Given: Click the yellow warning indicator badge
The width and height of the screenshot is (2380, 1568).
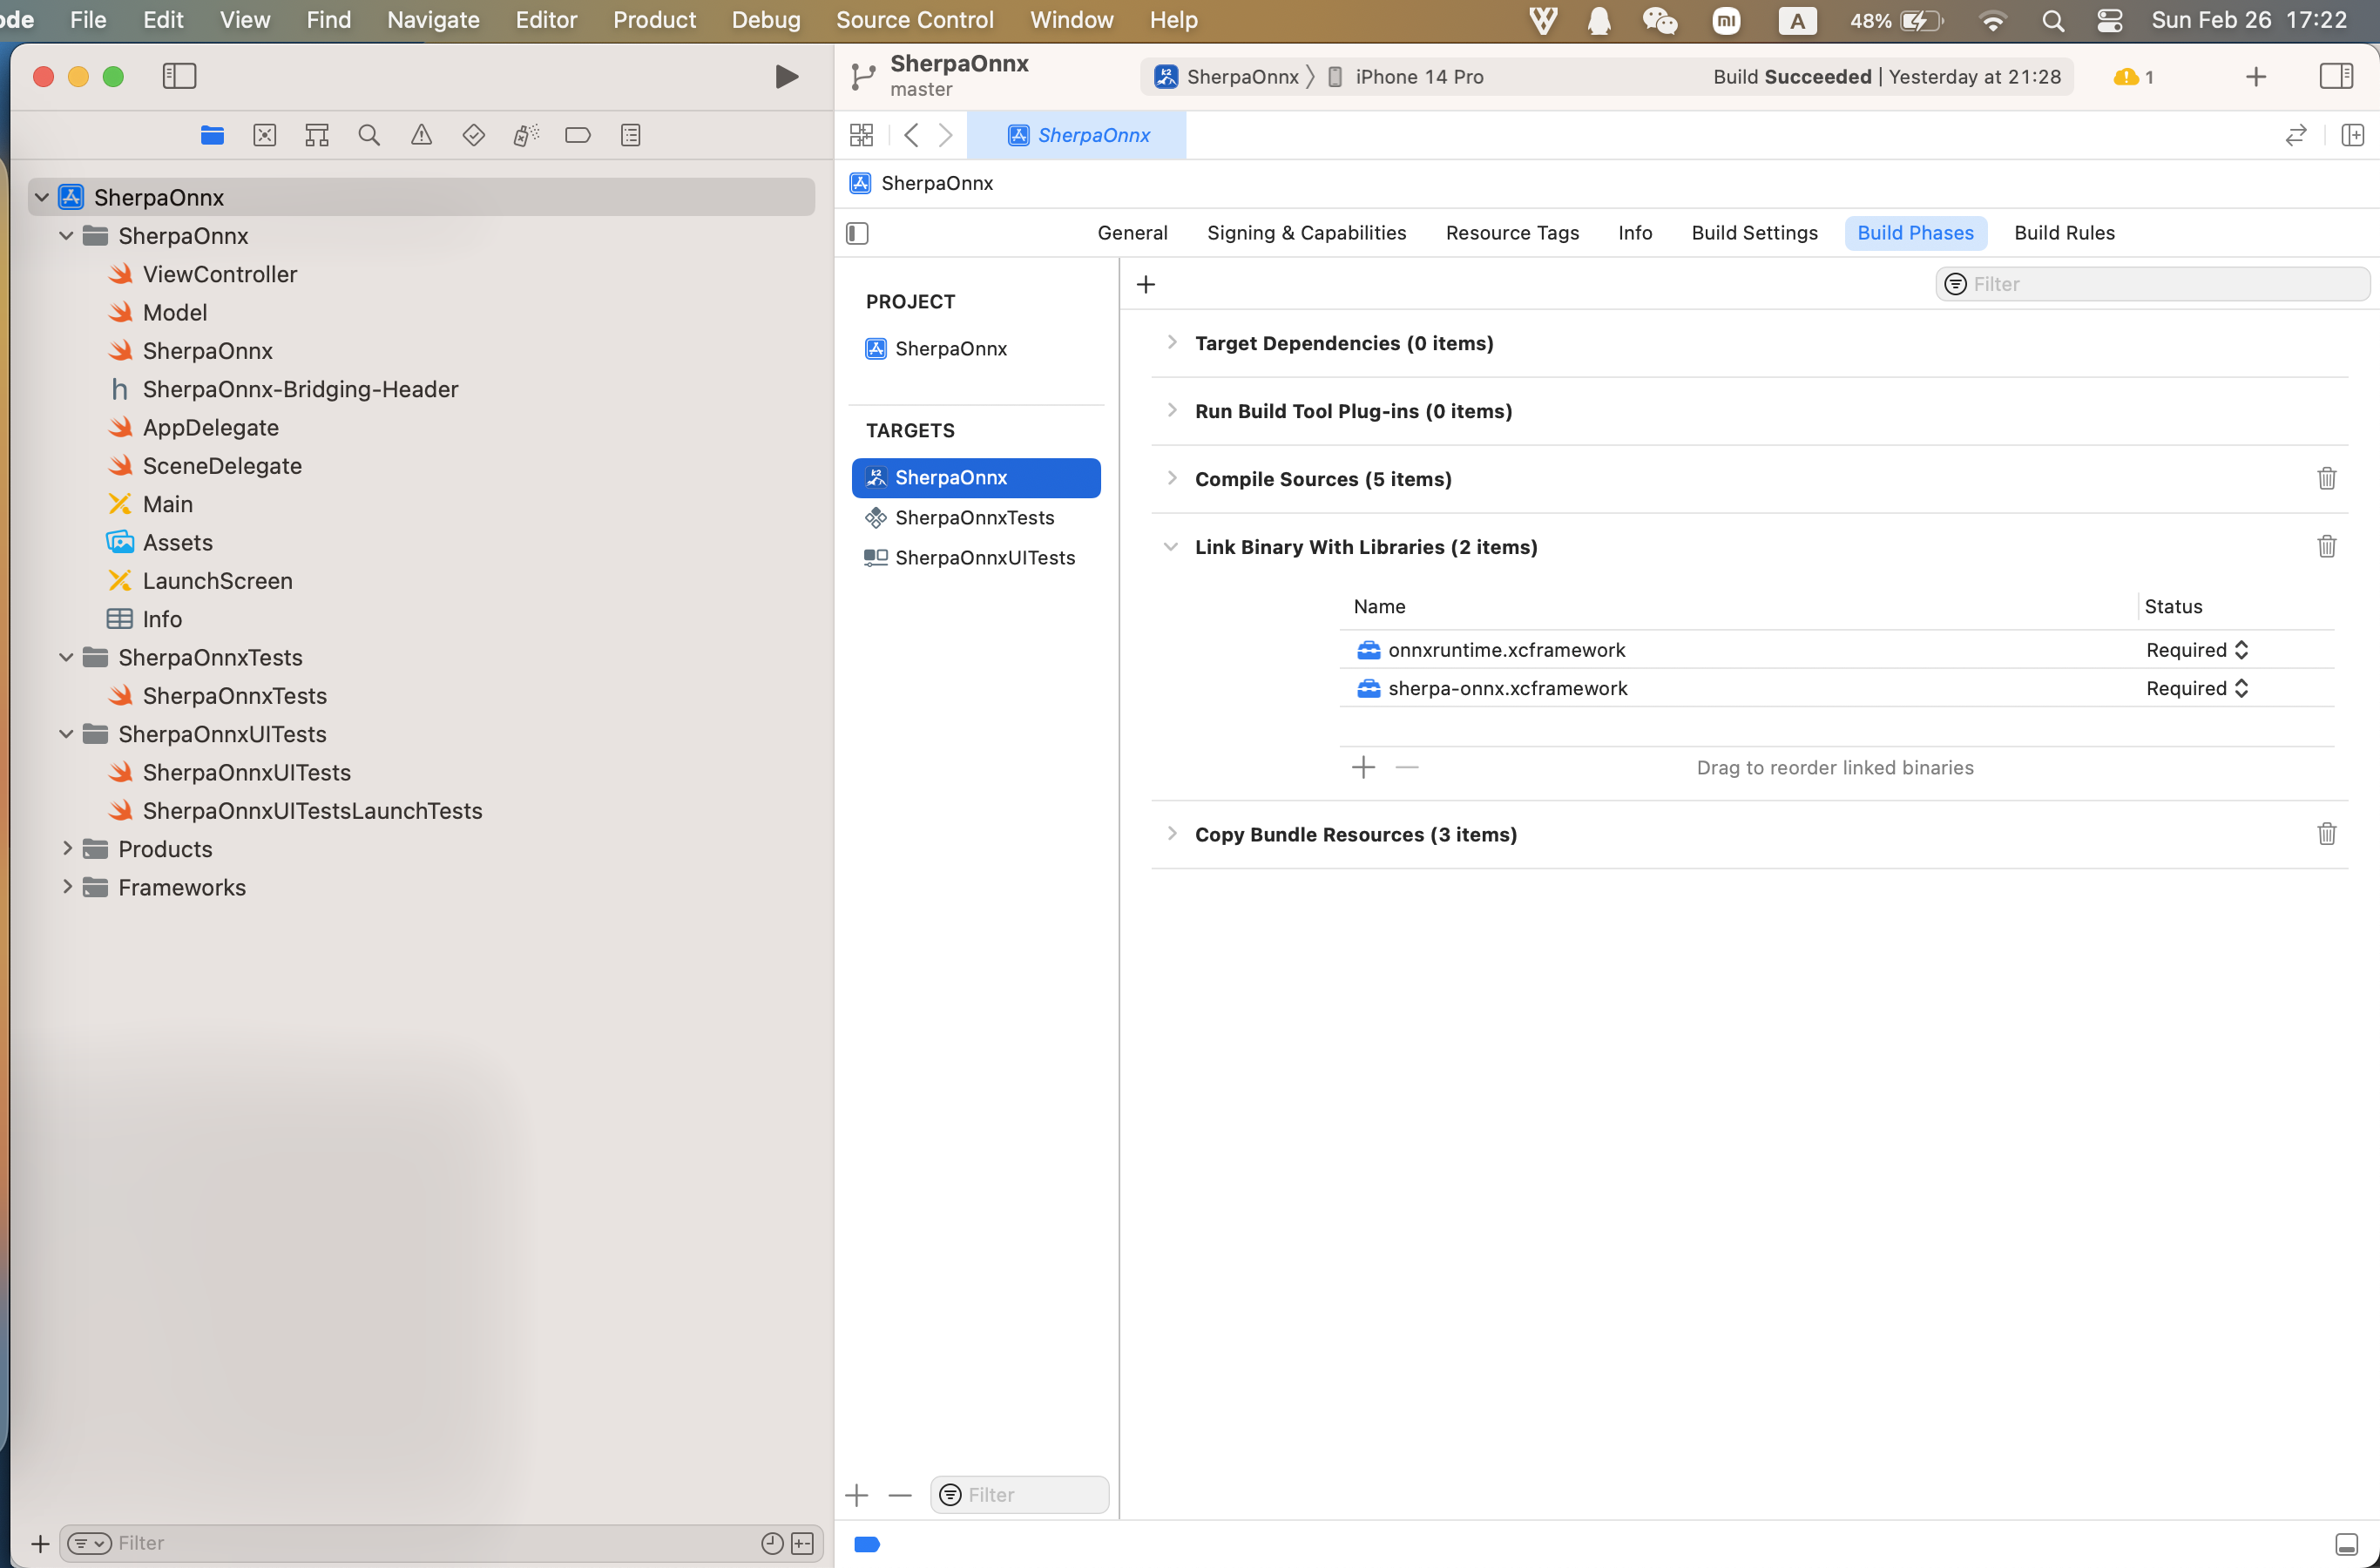Looking at the screenshot, I should (2133, 77).
